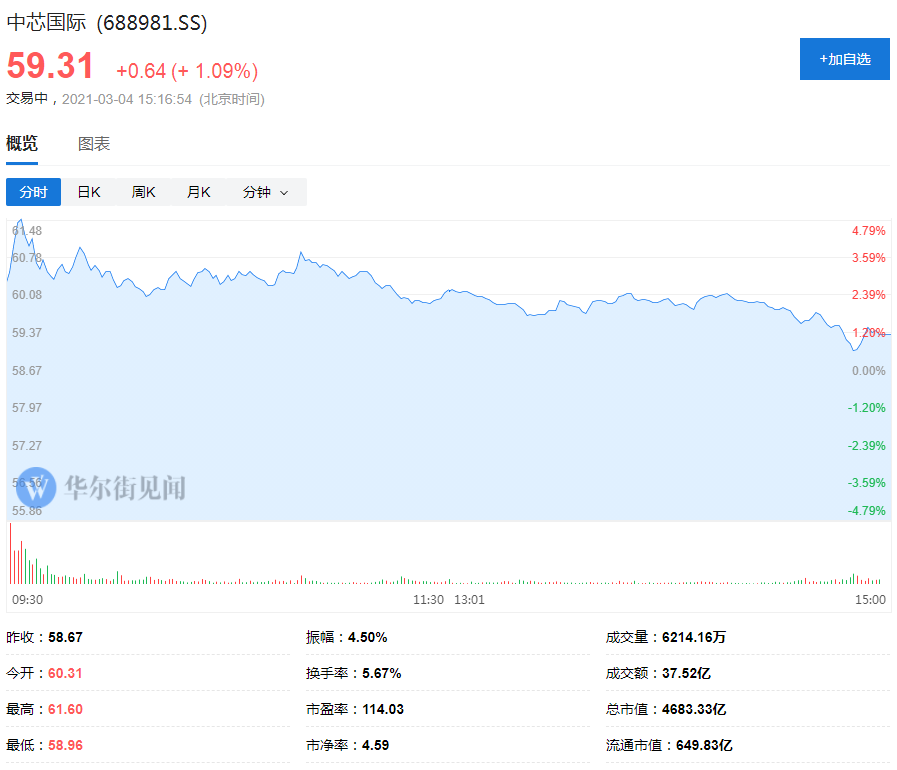Image resolution: width=897 pixels, height=770 pixels.
Task: Click the 最高 61.60 value
Action: tap(65, 709)
